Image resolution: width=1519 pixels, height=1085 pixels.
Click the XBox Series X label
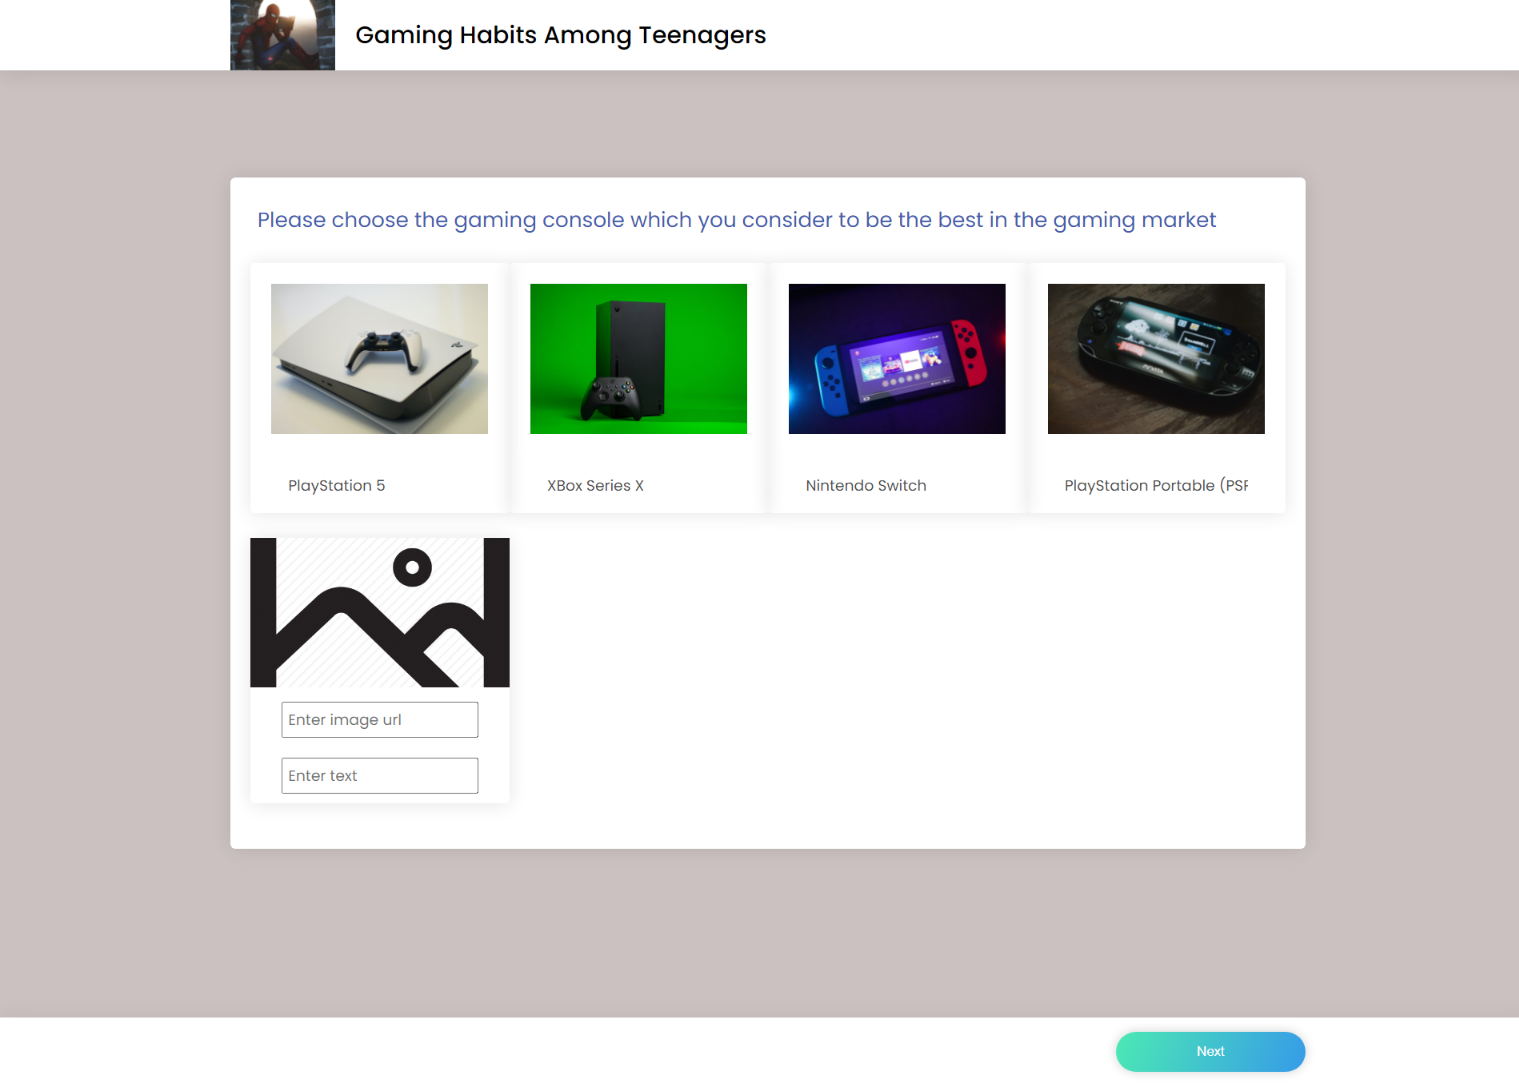[x=595, y=486]
